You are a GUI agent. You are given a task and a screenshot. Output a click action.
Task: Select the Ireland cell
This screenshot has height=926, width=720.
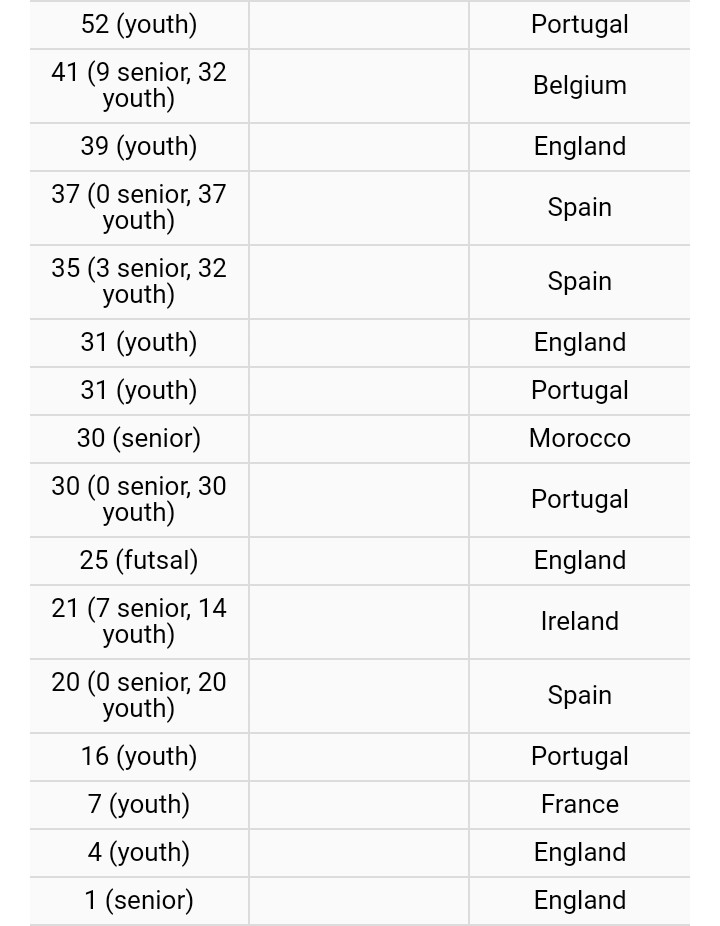pos(579,621)
